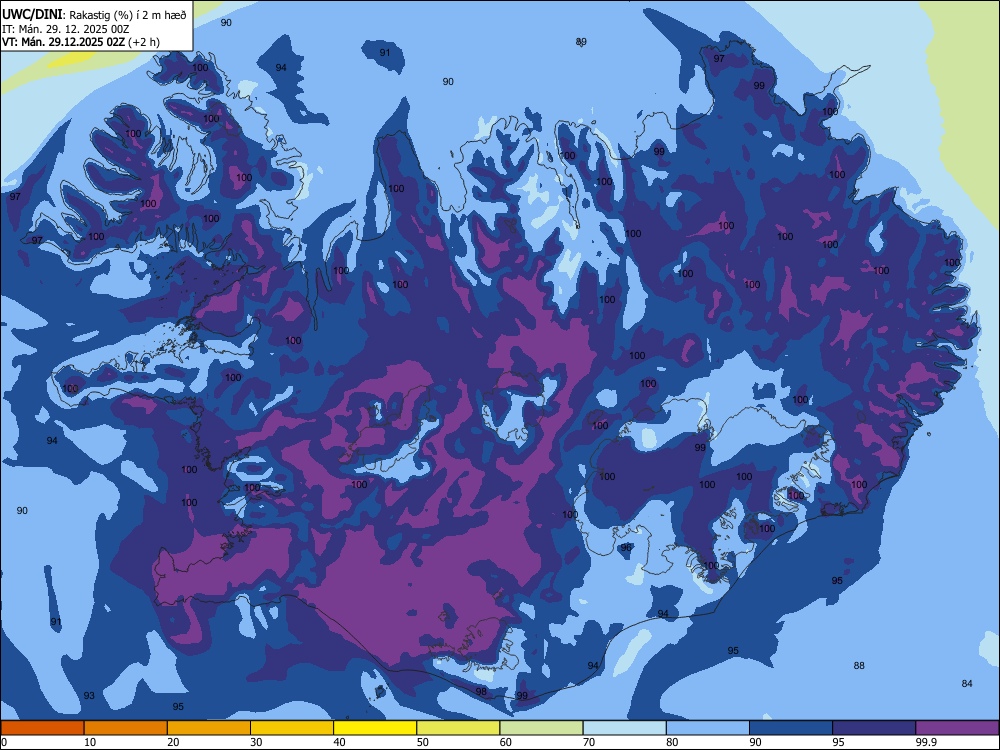Click the legend tick label '40'
Screen dimensions: 1000x750
coord(340,742)
